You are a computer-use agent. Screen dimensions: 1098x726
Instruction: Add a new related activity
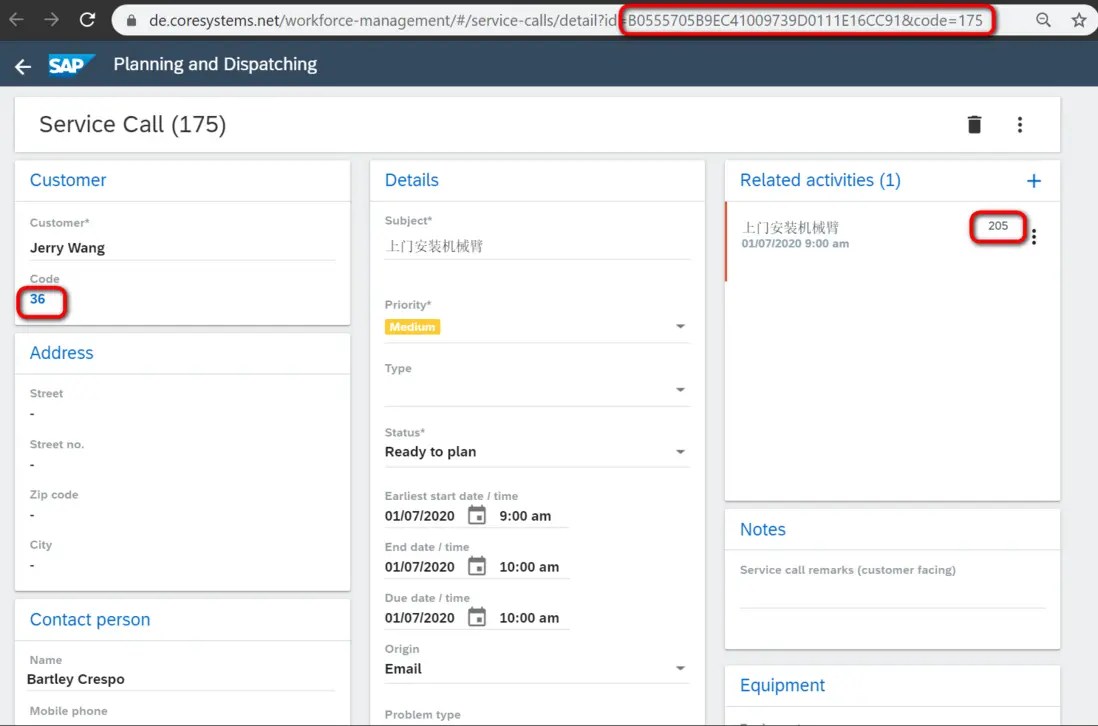[1033, 181]
